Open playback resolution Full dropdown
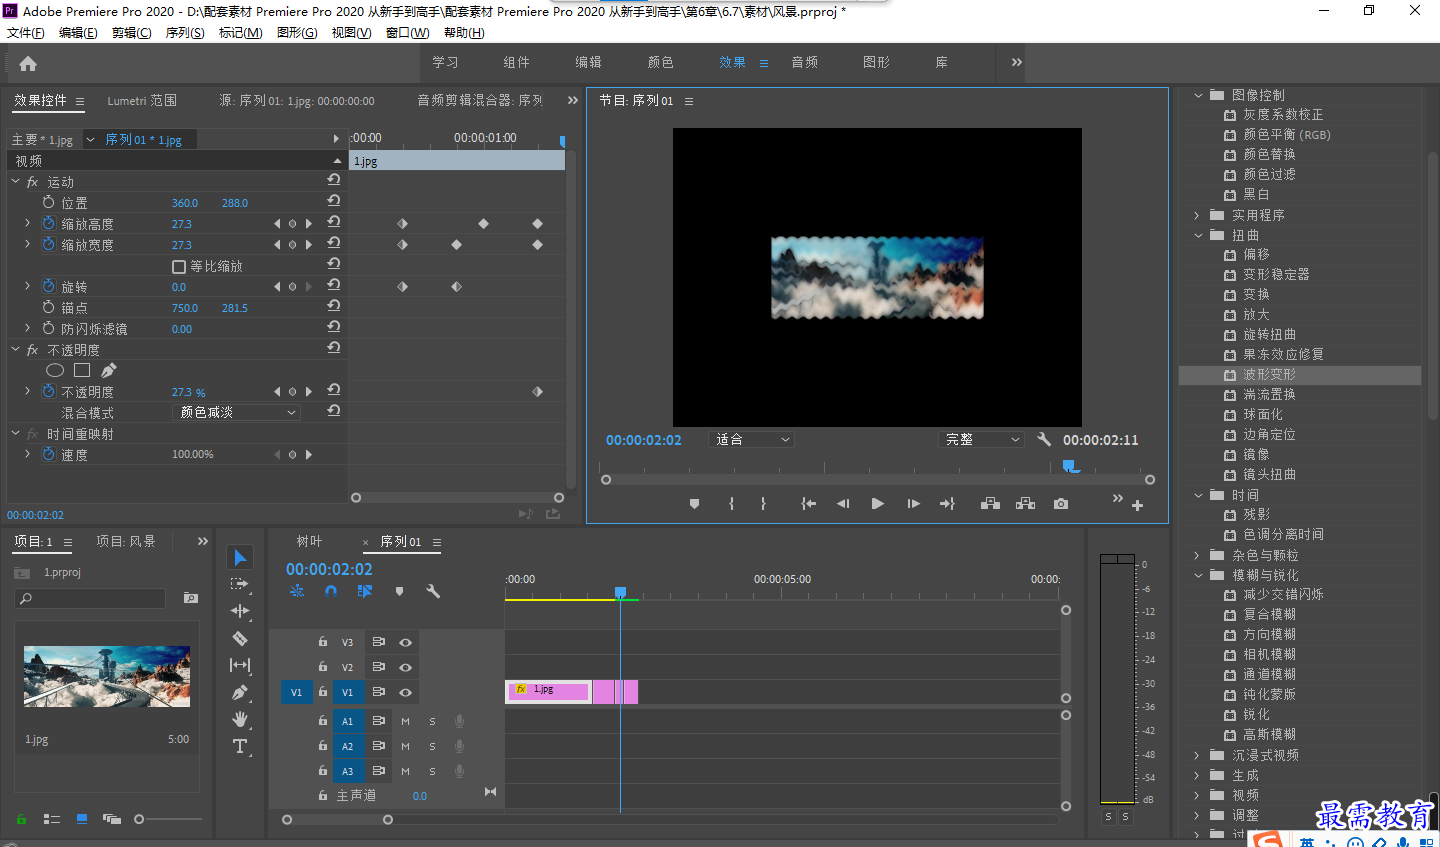This screenshot has height=847, width=1440. pyautogui.click(x=982, y=439)
